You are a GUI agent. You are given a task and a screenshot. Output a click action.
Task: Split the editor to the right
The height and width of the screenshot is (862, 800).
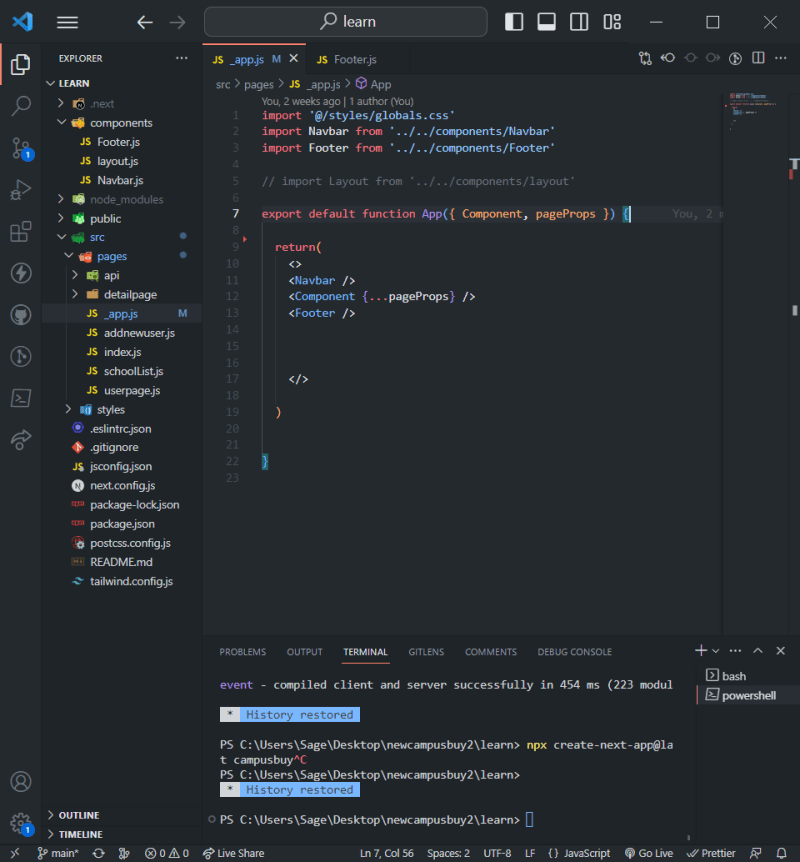(758, 58)
